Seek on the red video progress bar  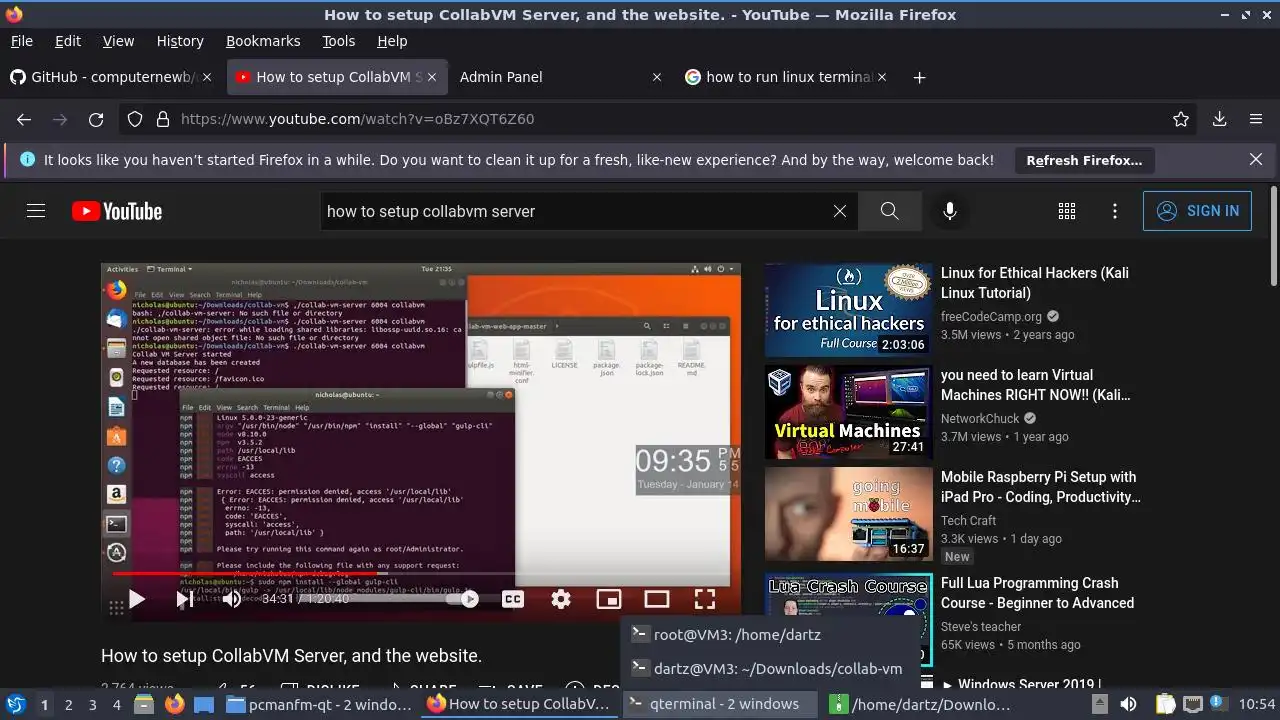tap(420, 574)
